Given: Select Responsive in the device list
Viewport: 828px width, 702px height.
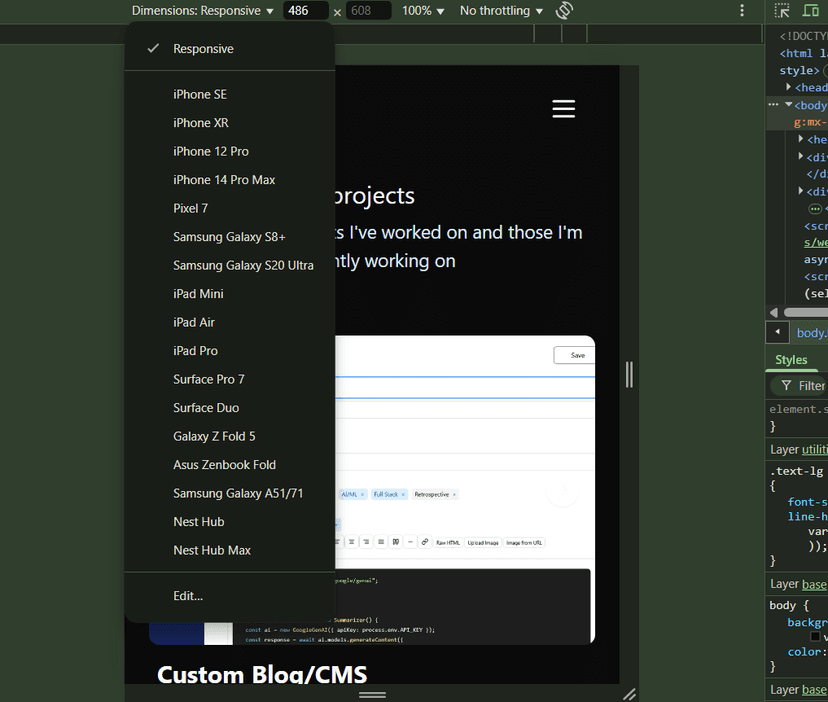Looking at the screenshot, I should coord(230,49).
